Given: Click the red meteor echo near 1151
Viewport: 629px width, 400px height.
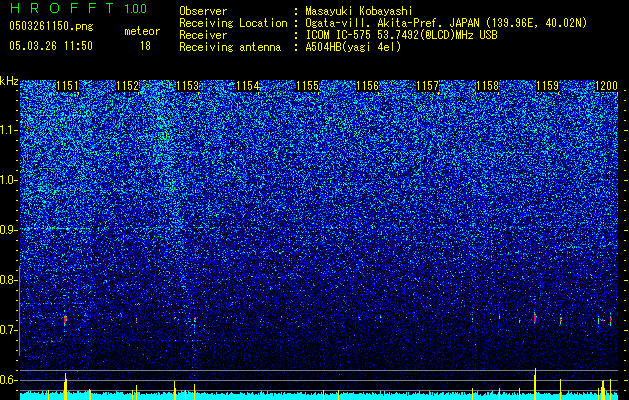Looking at the screenshot, I should pos(65,320).
